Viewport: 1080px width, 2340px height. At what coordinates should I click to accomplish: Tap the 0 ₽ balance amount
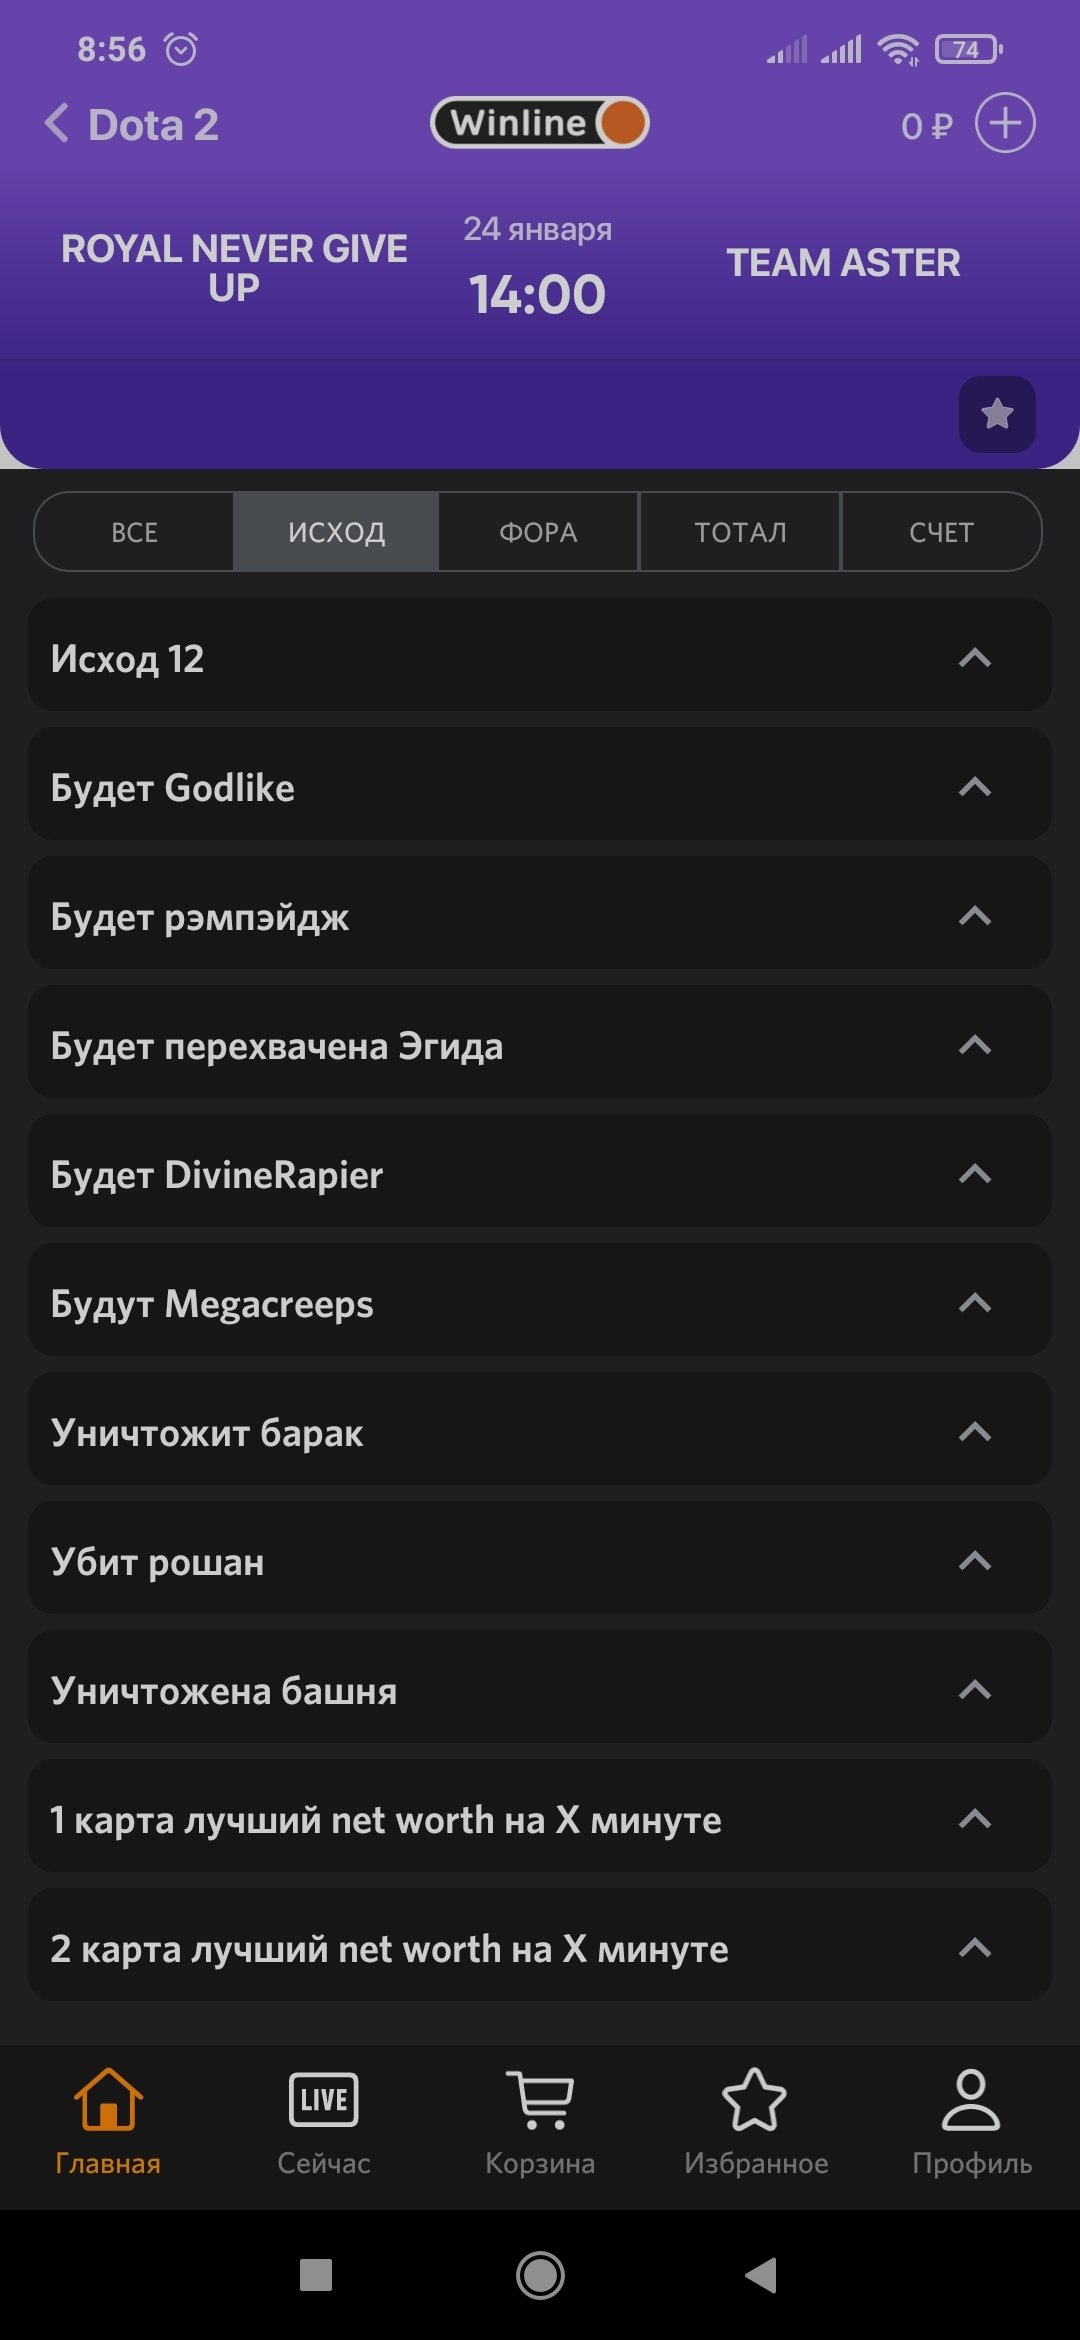pos(926,126)
